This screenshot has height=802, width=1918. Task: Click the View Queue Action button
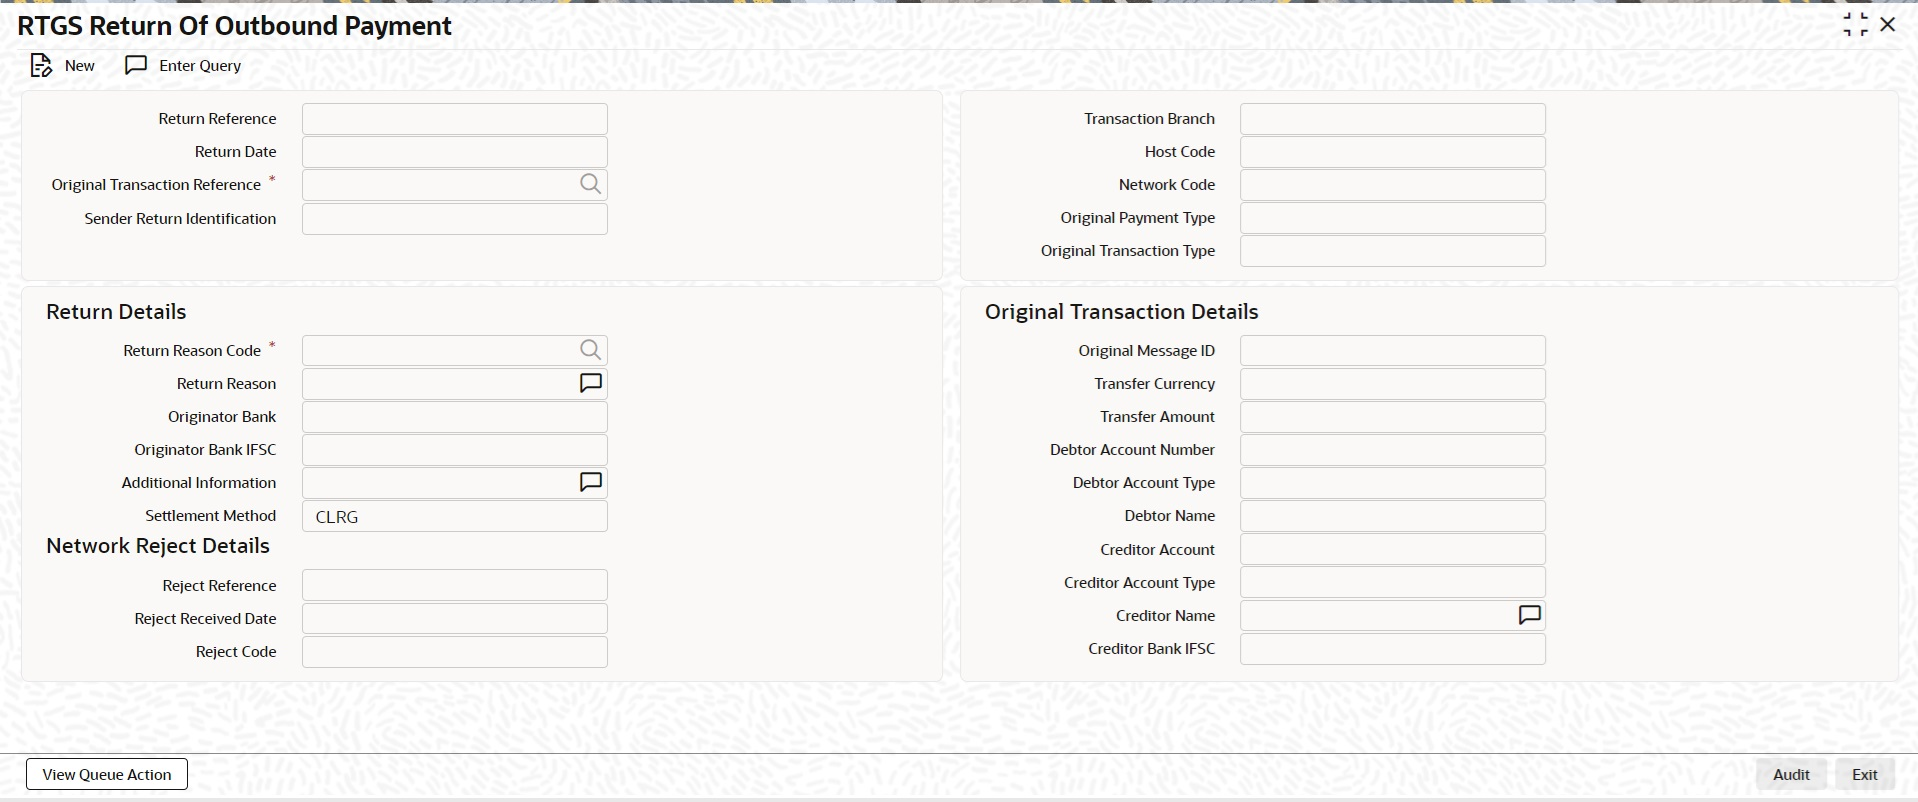107,774
